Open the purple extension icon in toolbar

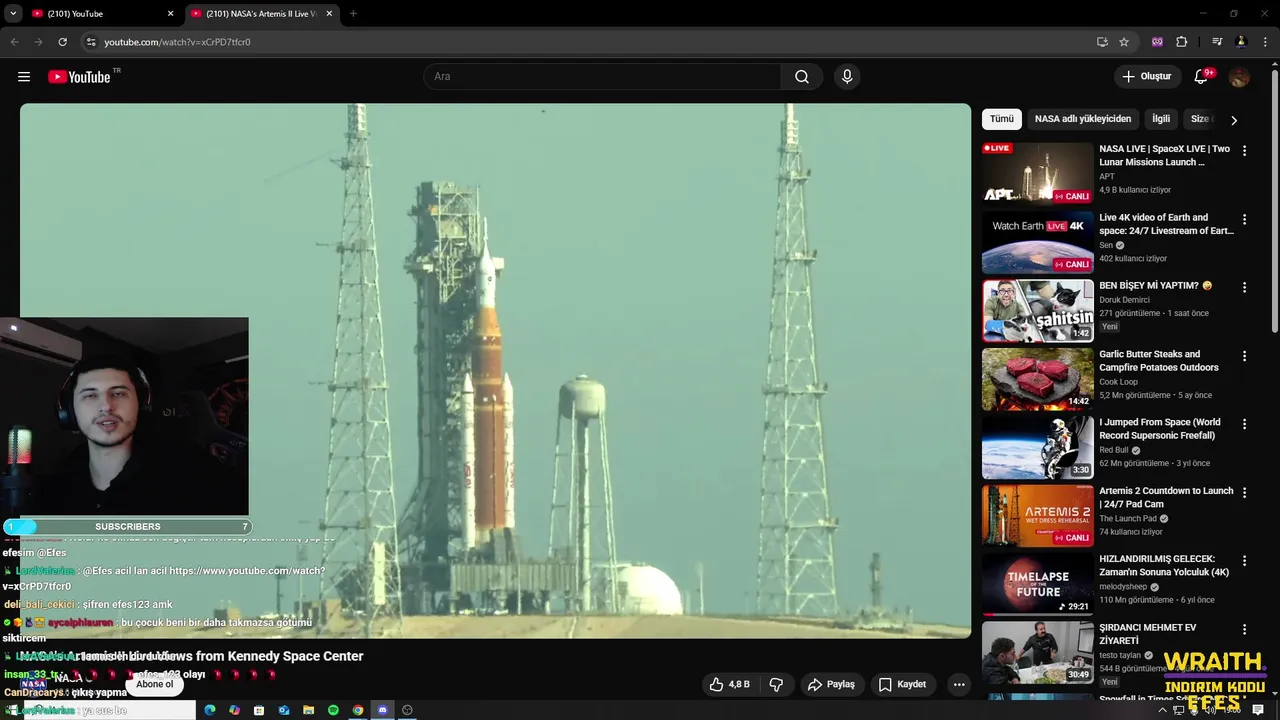(1158, 42)
